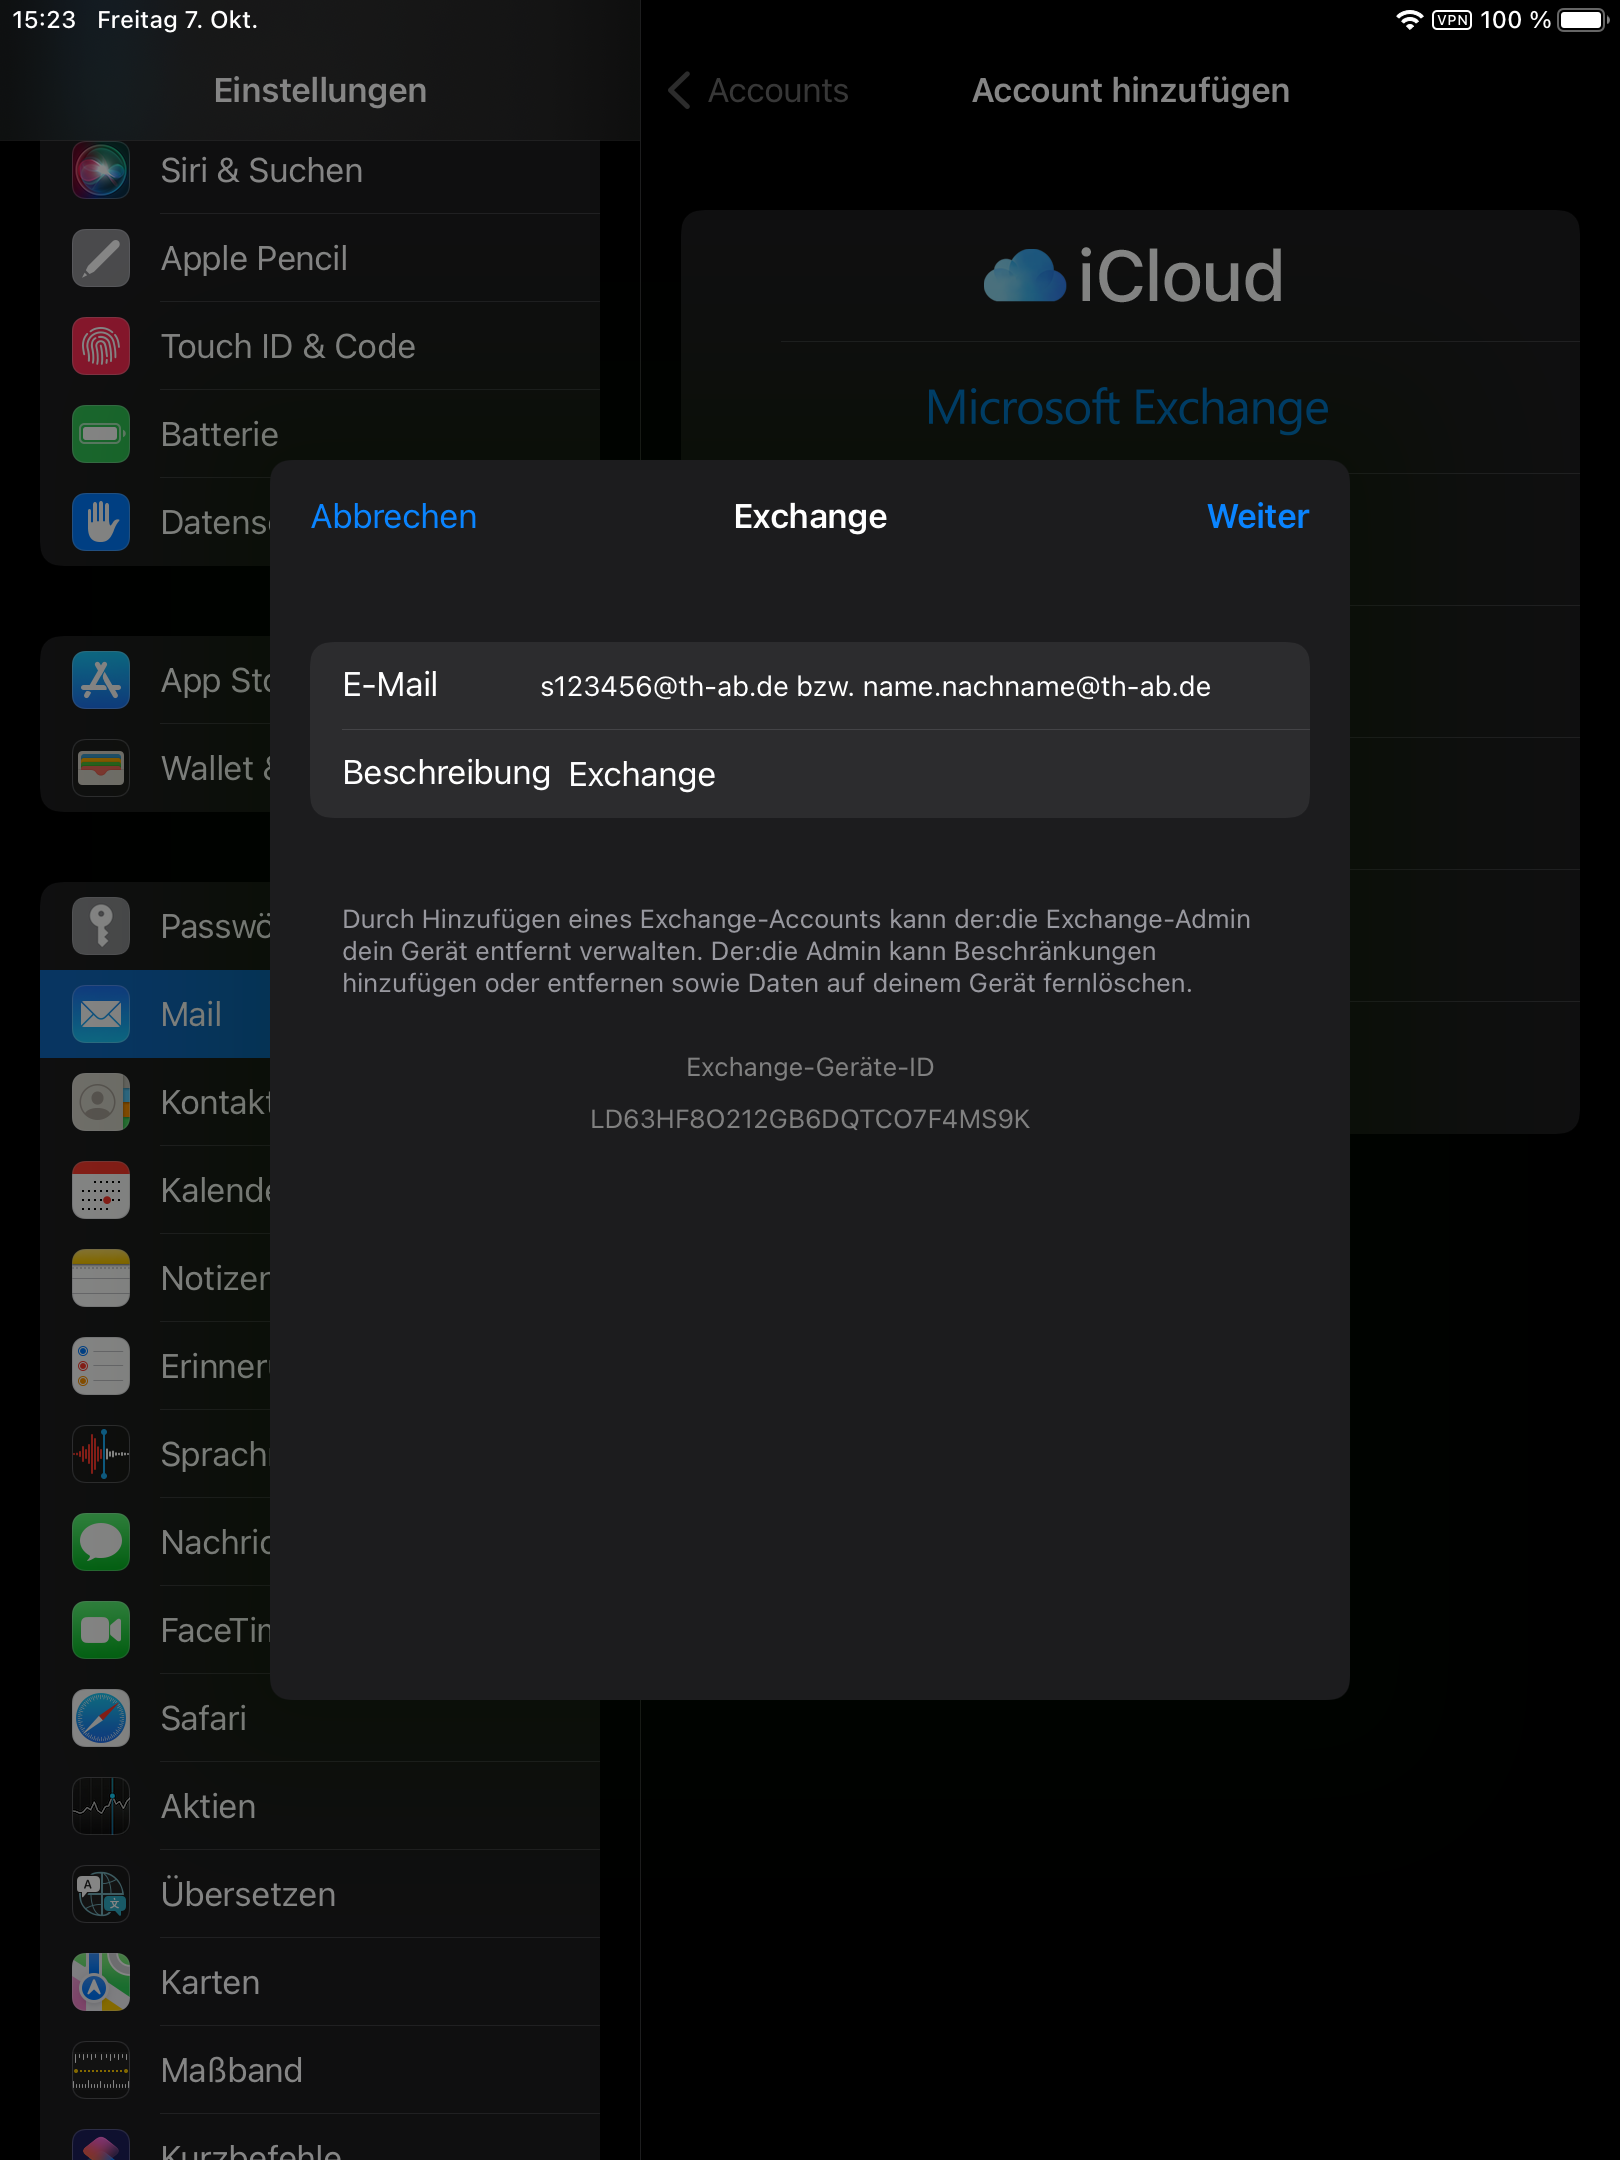The width and height of the screenshot is (1620, 2160).
Task: Open the Übersetzen icon
Action: [x=101, y=1894]
